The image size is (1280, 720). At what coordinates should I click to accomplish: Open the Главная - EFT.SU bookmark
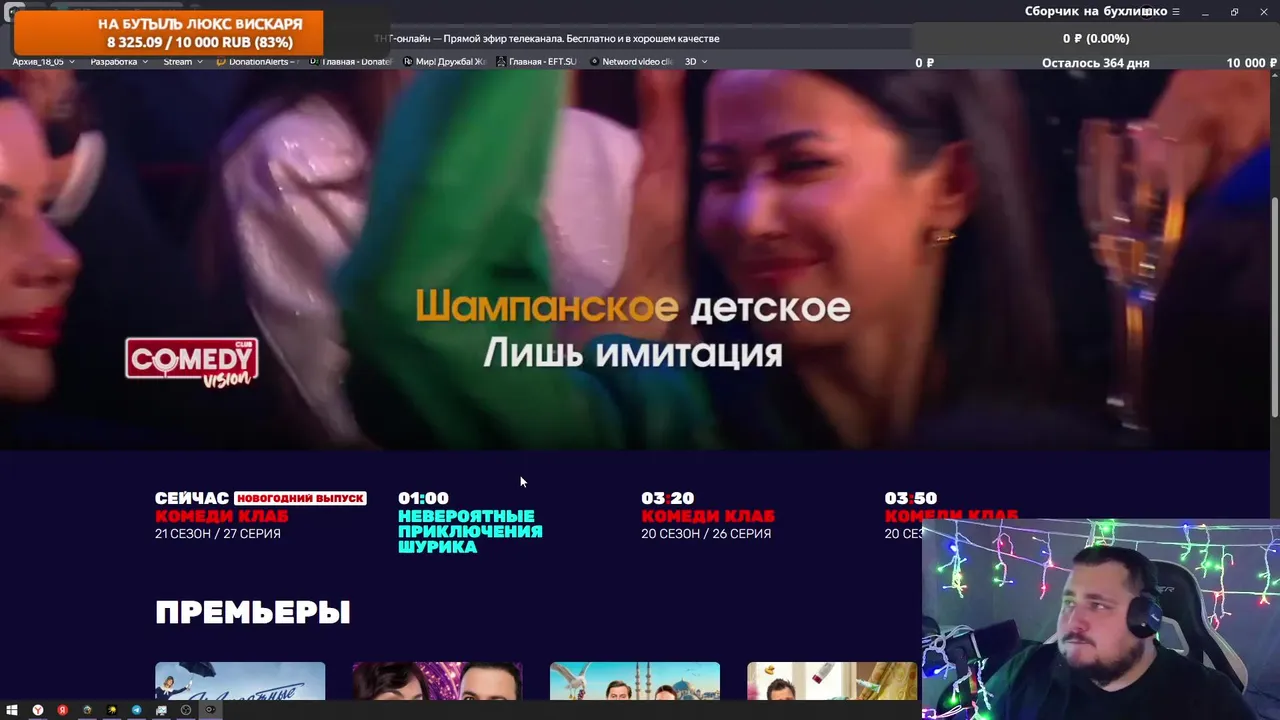[x=536, y=62]
